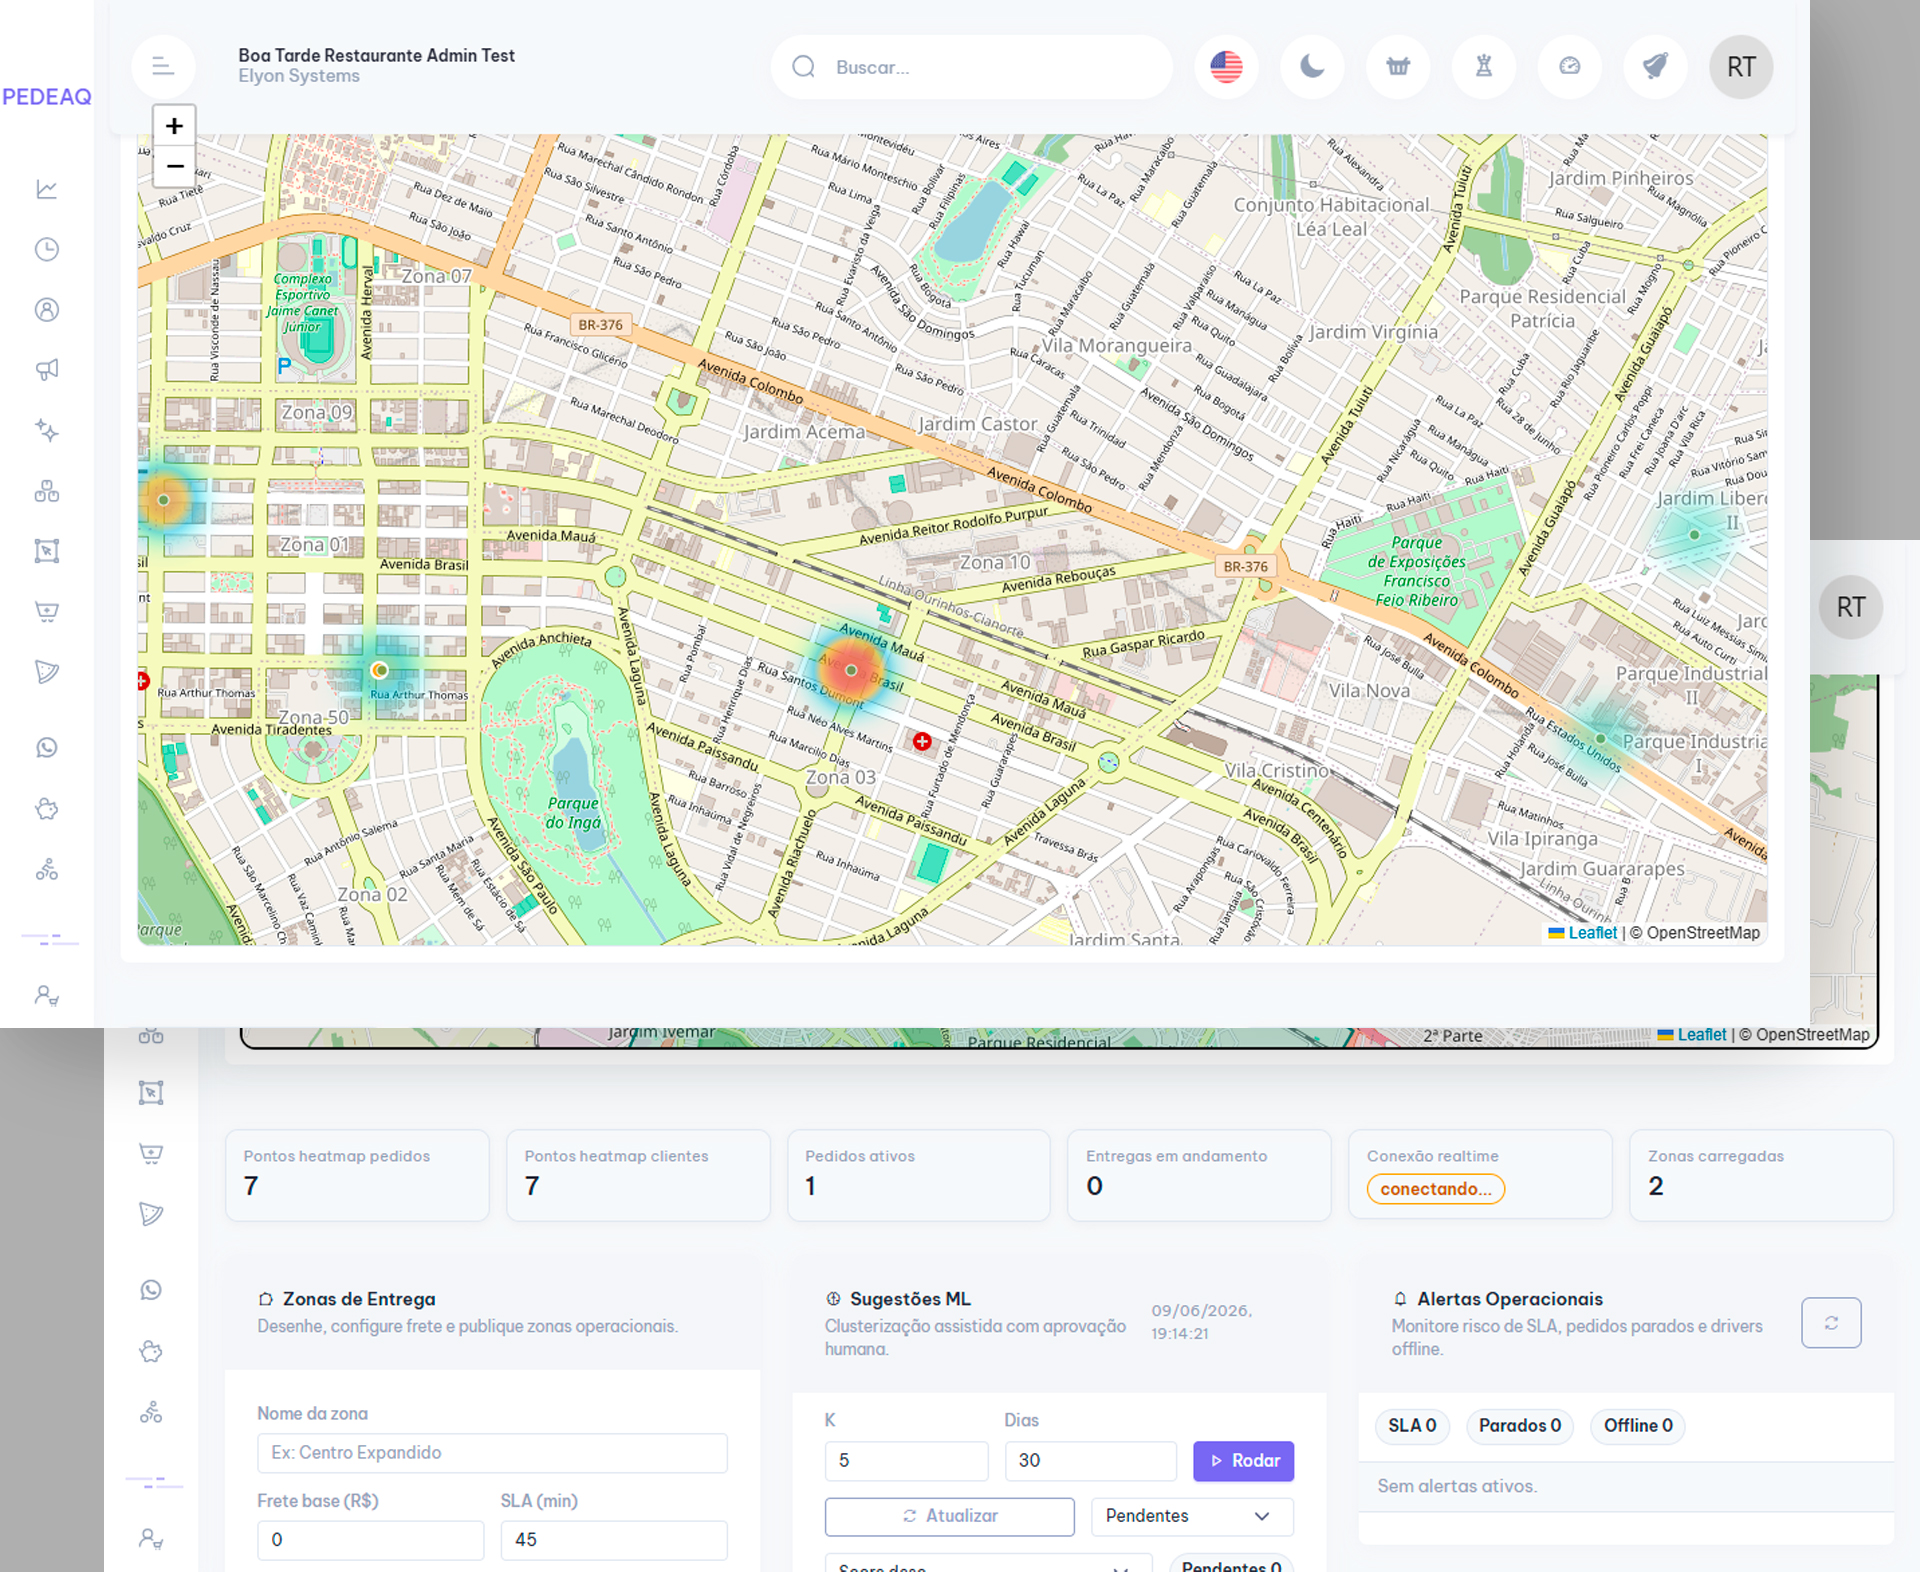The height and width of the screenshot is (1572, 1920).
Task: Click red heatmap hotspot near Avenida Mauá
Action: (x=851, y=670)
